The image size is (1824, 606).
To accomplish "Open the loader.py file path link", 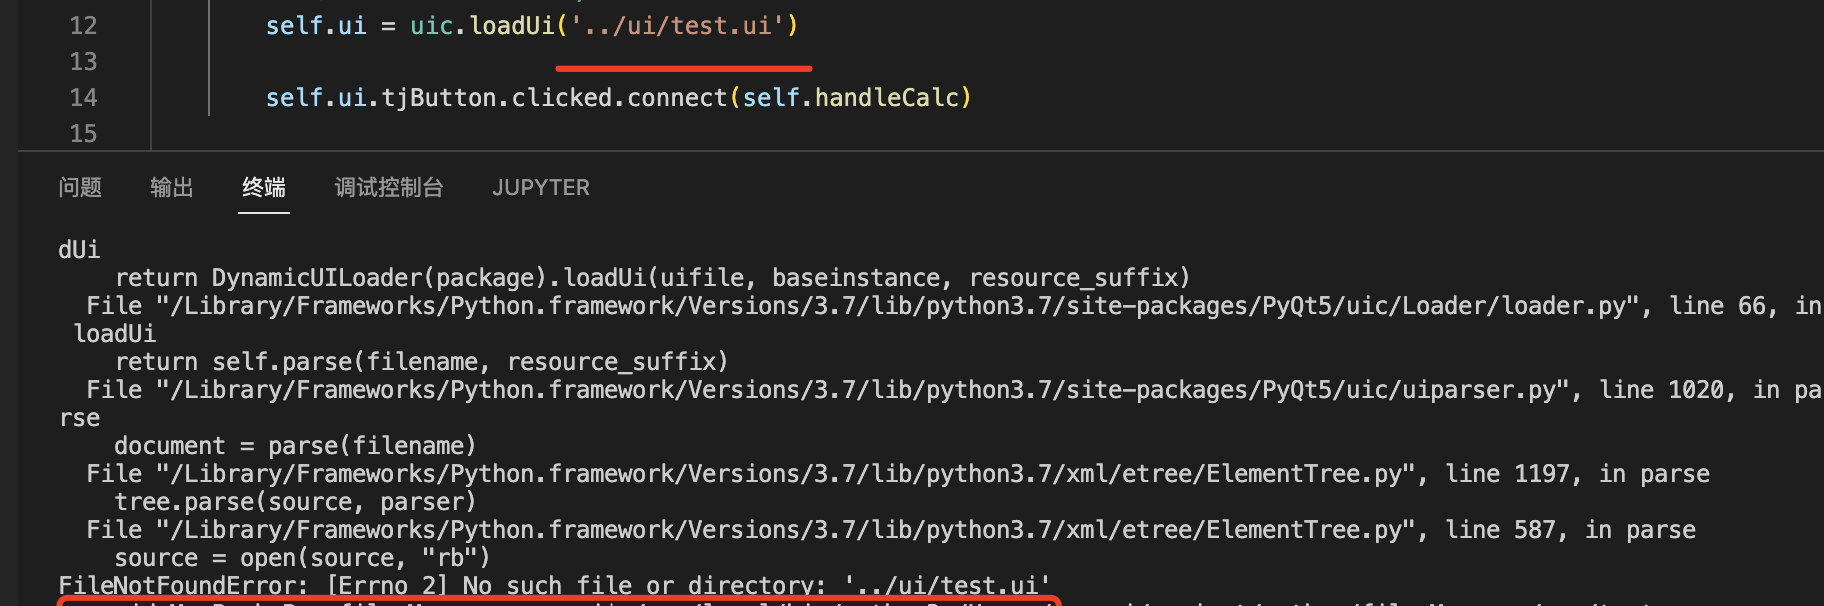I will pos(900,306).
